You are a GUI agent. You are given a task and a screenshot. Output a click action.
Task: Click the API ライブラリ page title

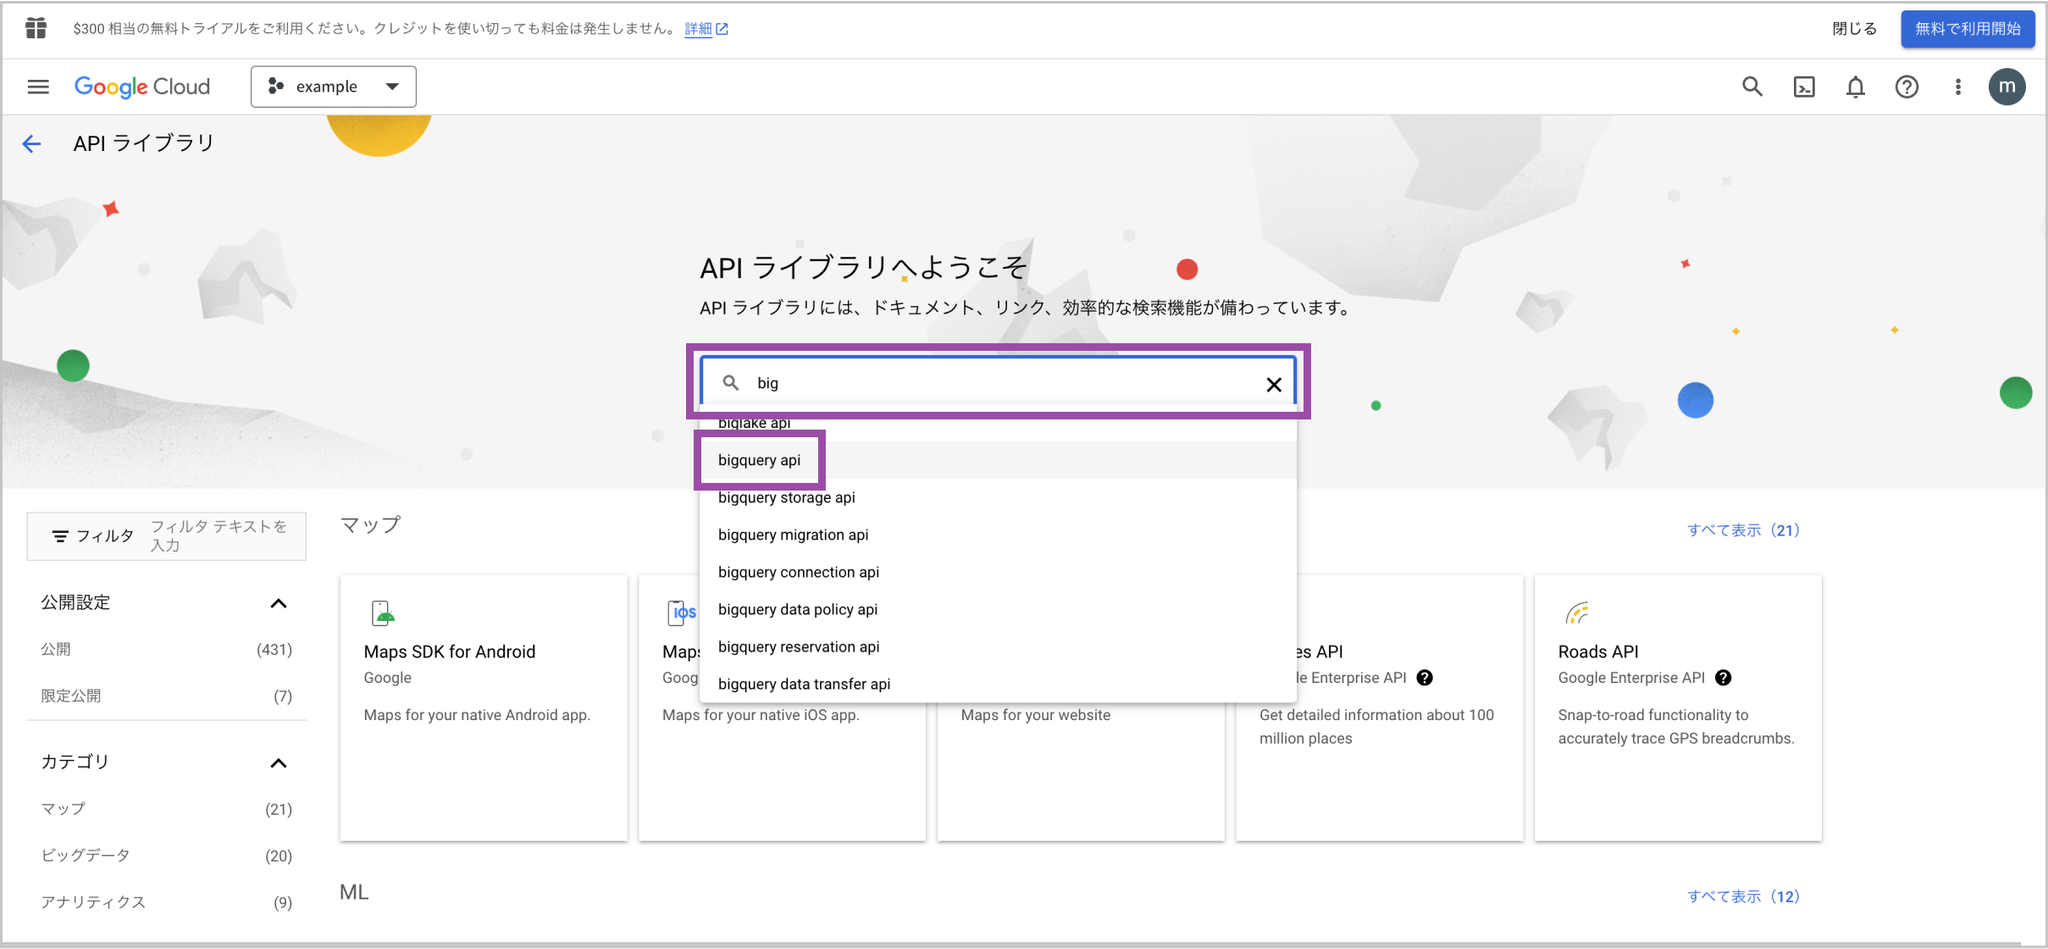click(144, 144)
